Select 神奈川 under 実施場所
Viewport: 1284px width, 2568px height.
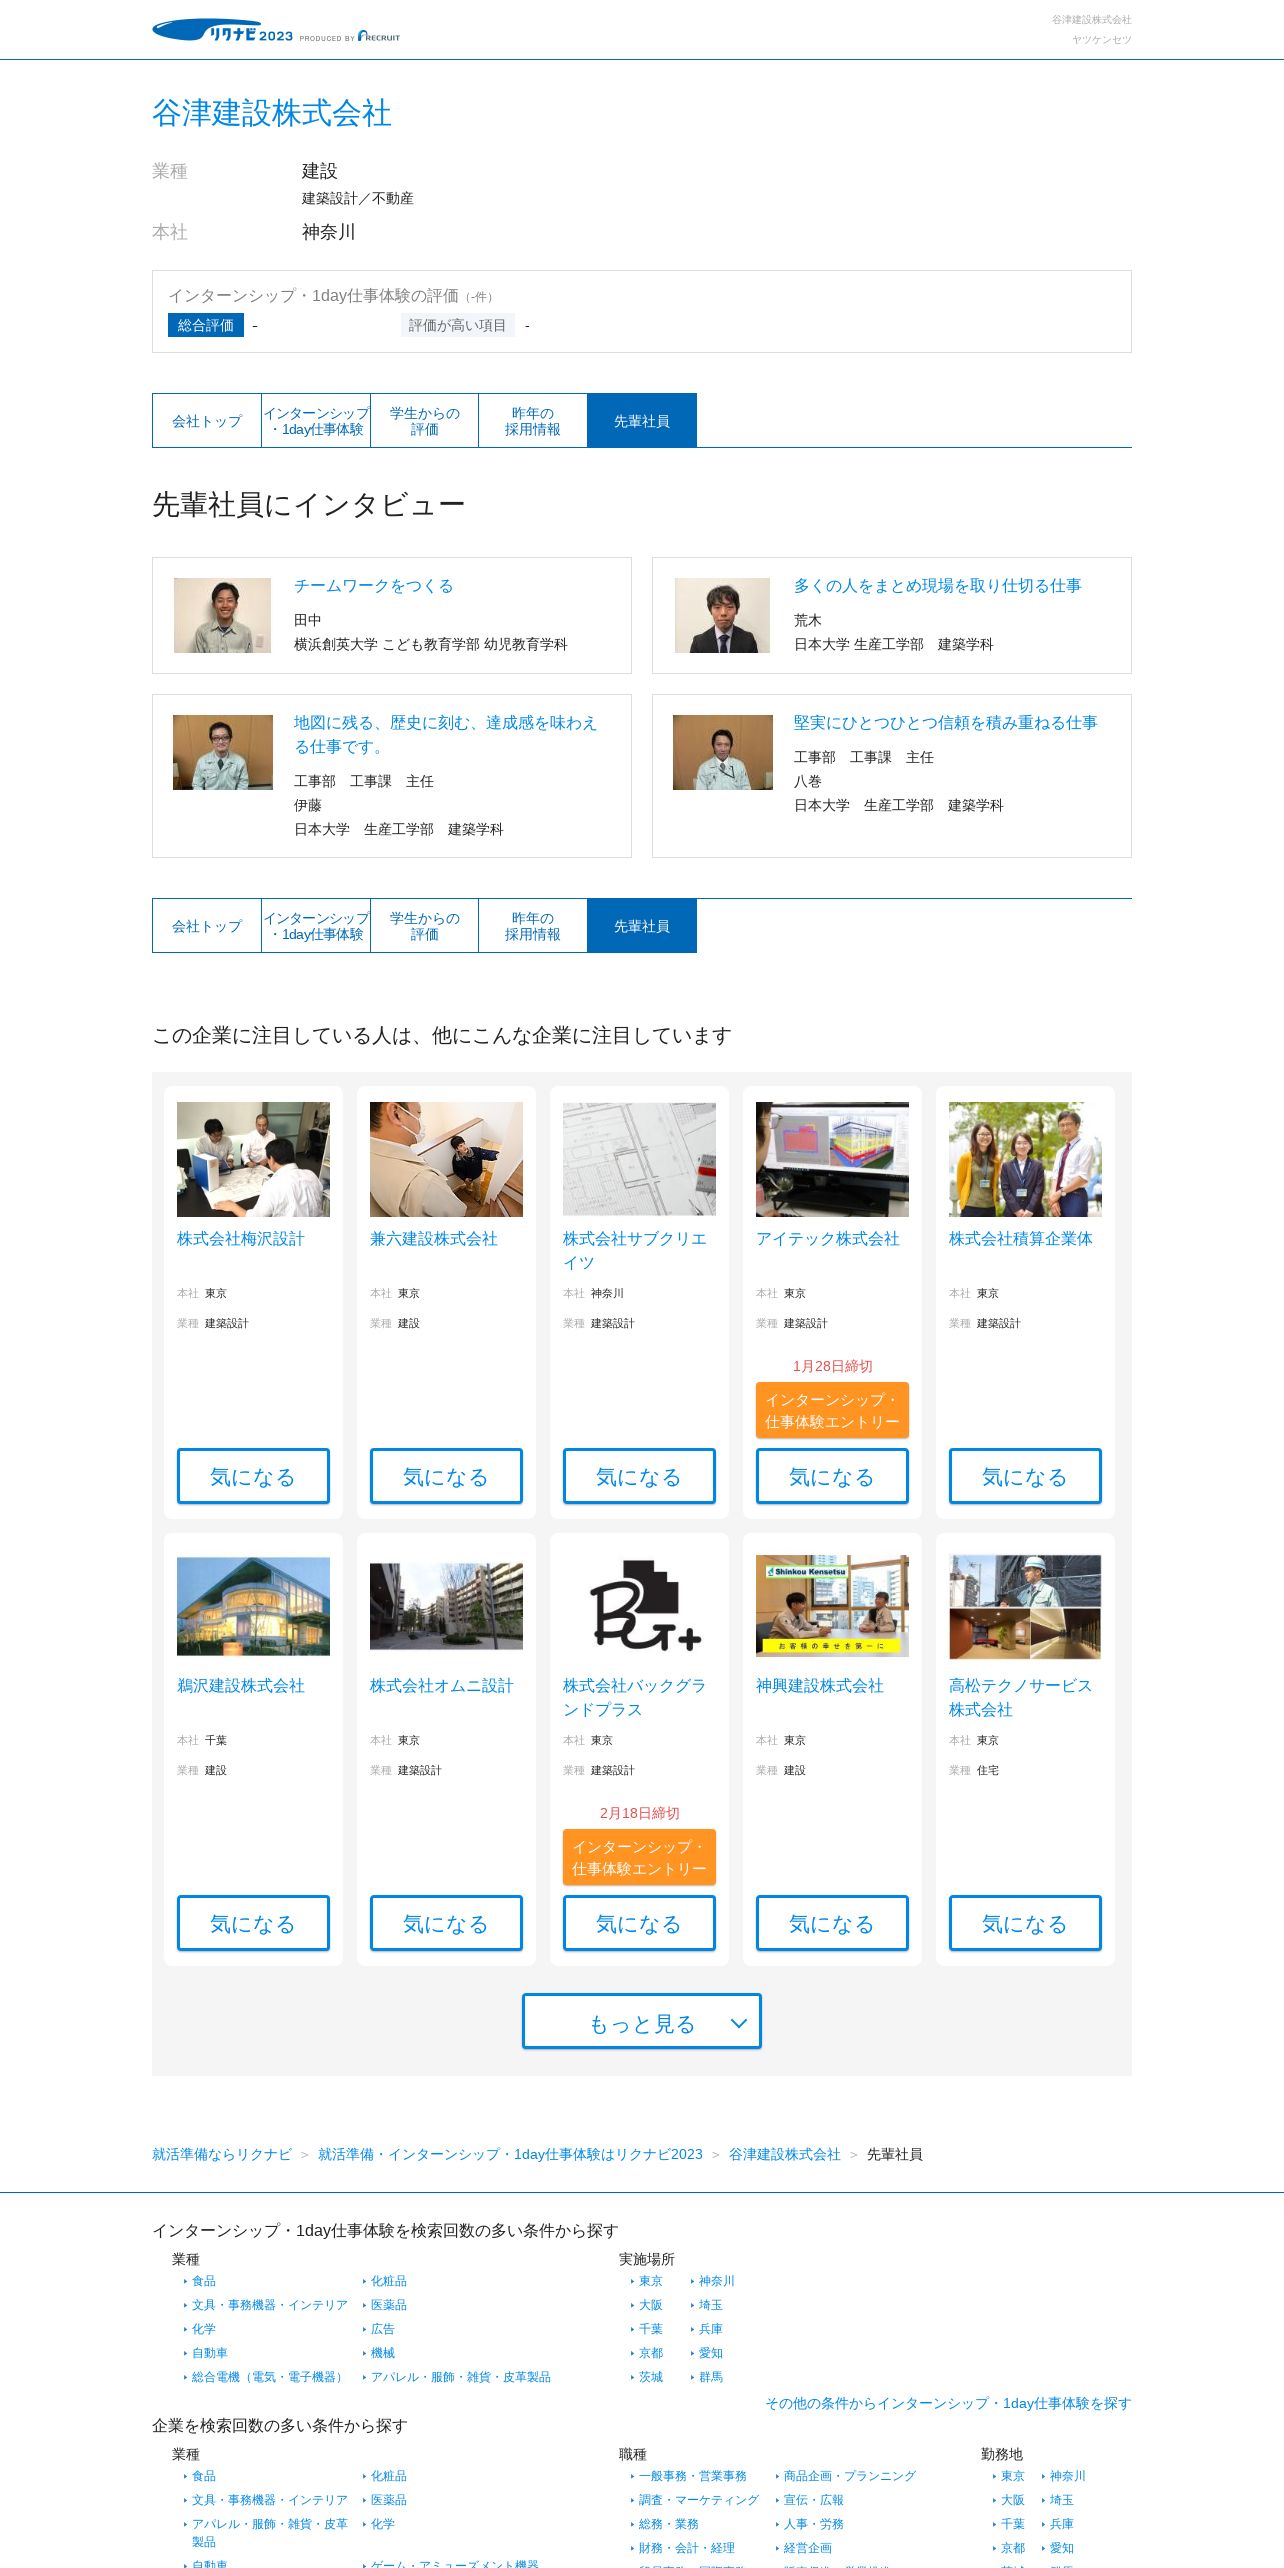click(717, 2281)
